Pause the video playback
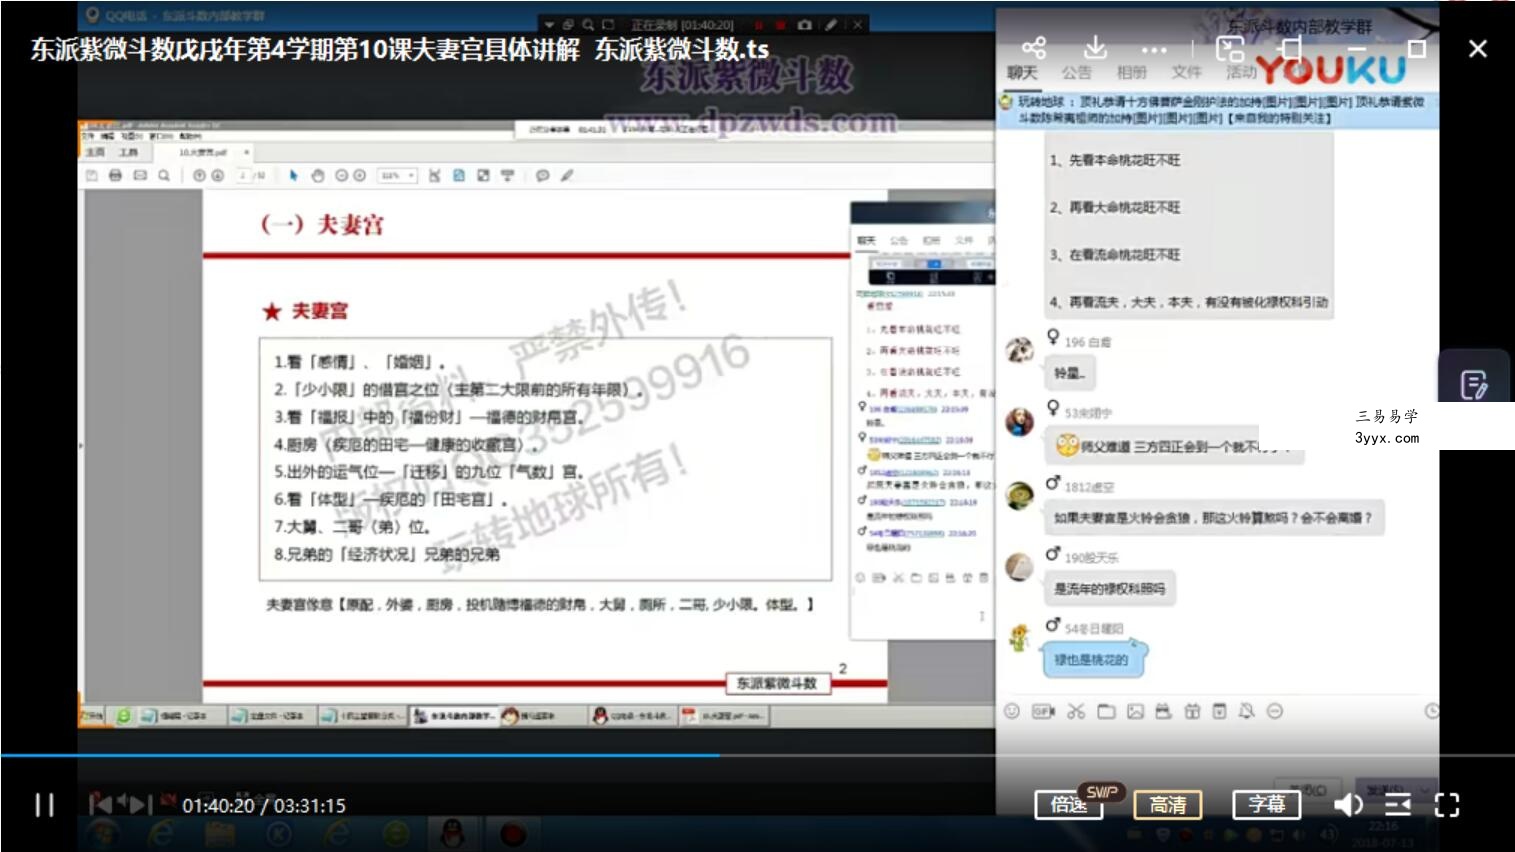The height and width of the screenshot is (852, 1515). [x=45, y=805]
